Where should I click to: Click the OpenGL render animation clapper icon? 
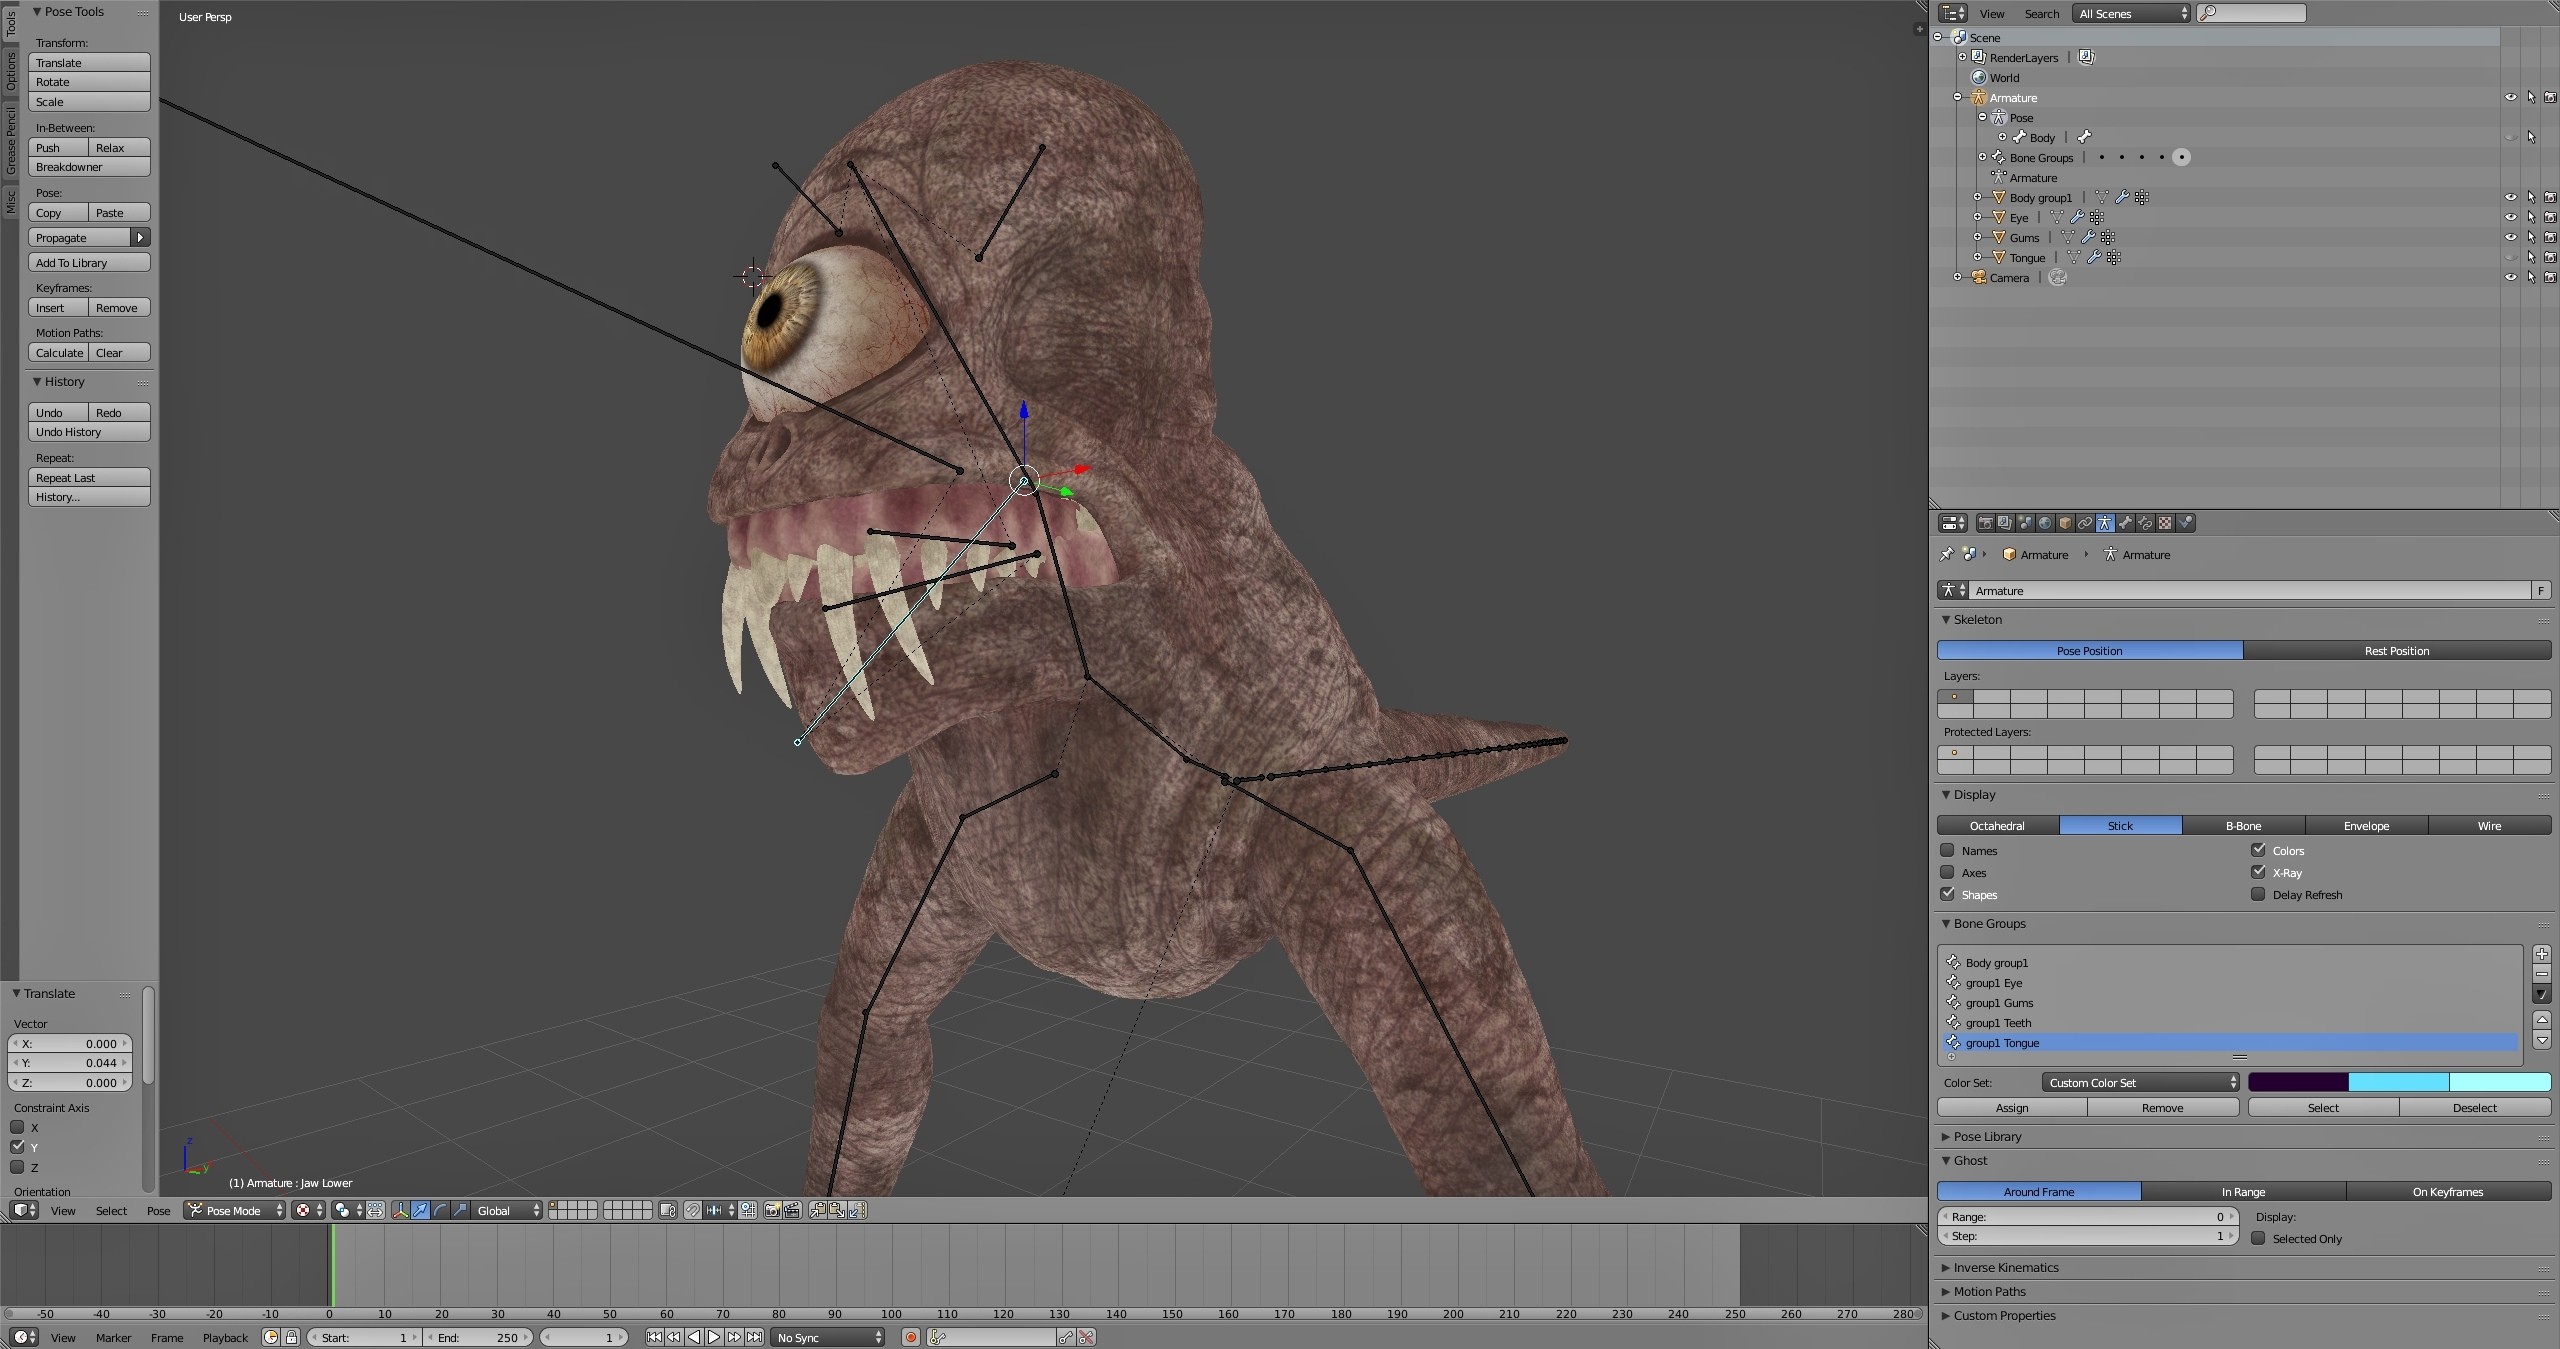[x=792, y=1210]
